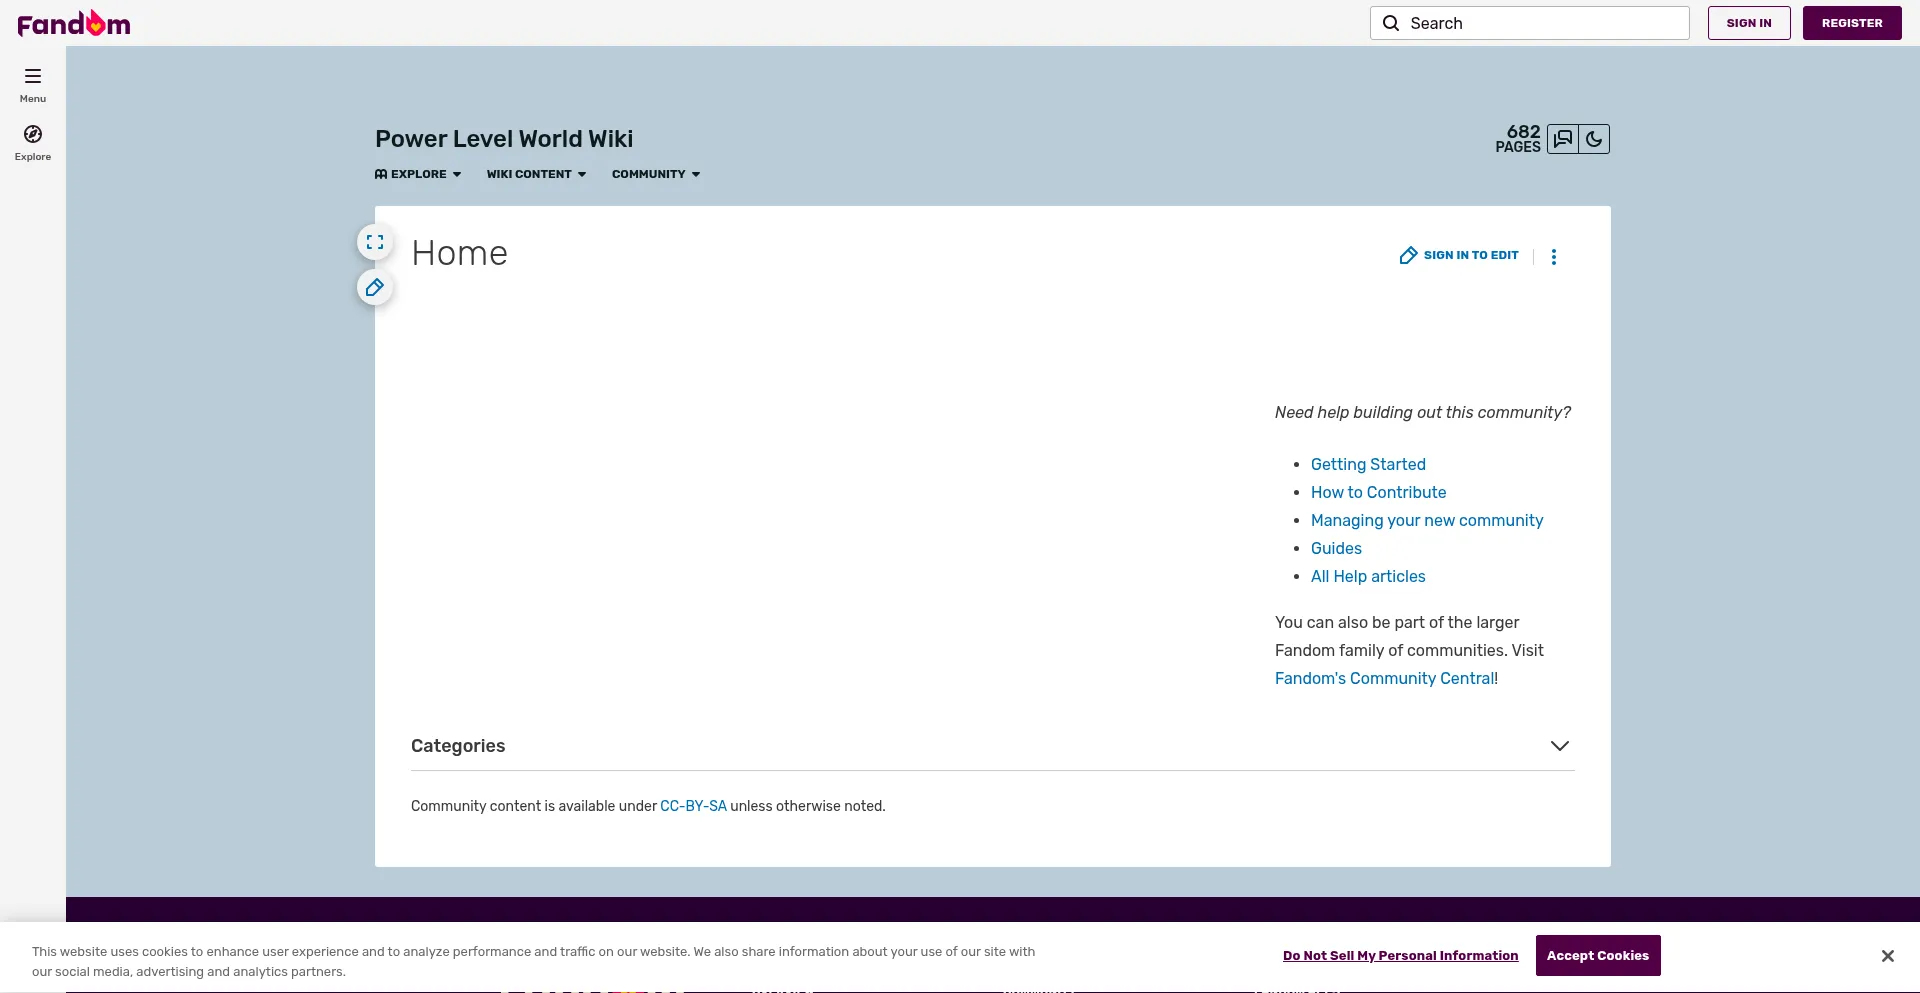Expand page to full width
The width and height of the screenshot is (1920, 993).
(375, 242)
